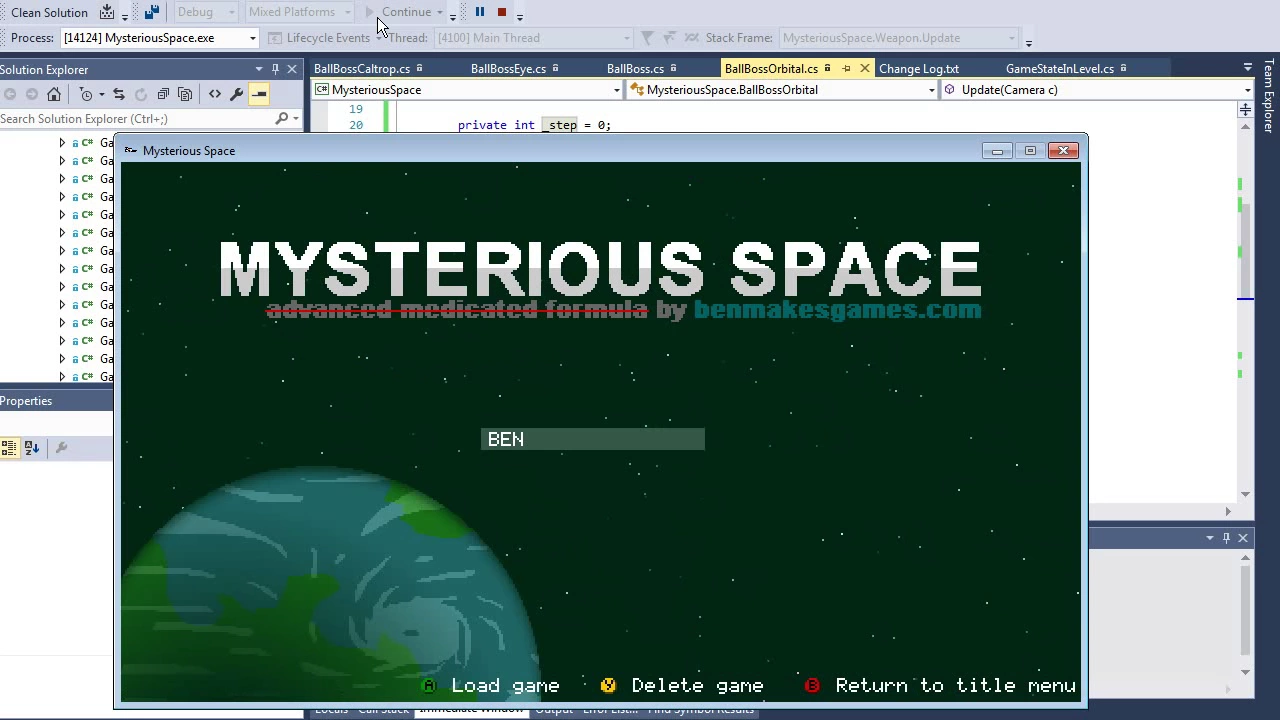Viewport: 1280px width, 720px height.
Task: Open the Update(Camera c) member dropdown
Action: click(x=1097, y=90)
